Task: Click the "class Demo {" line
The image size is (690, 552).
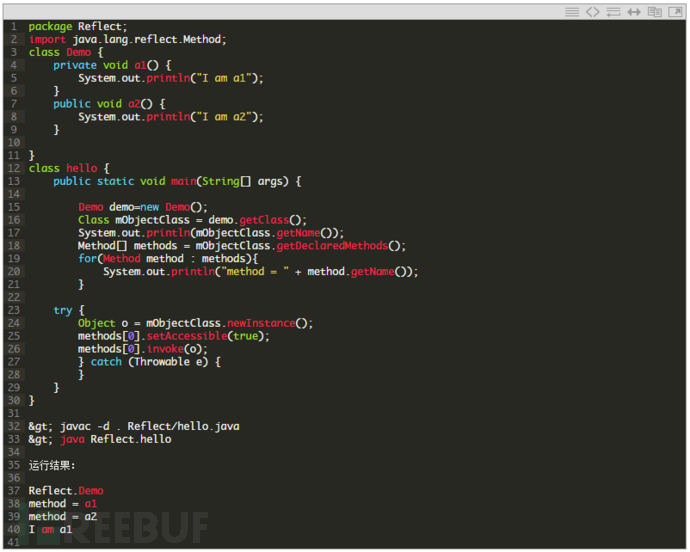Action: (x=66, y=52)
